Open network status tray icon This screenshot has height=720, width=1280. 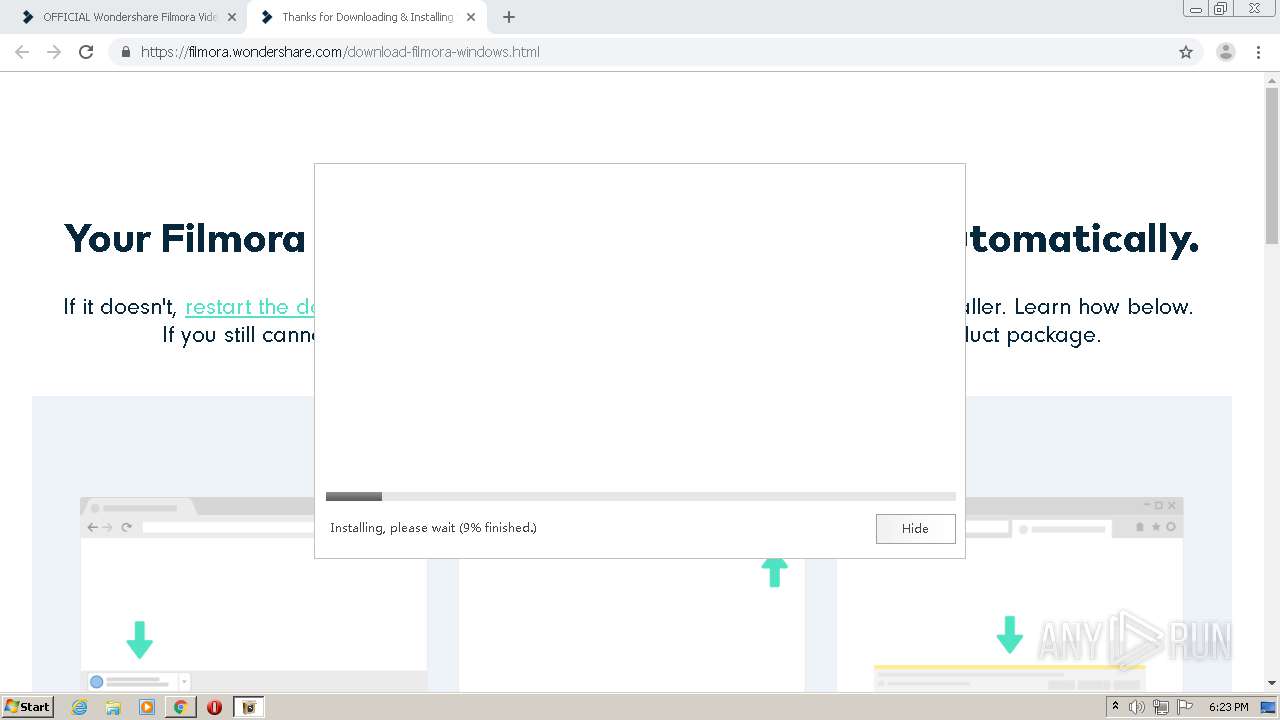pyautogui.click(x=1161, y=707)
